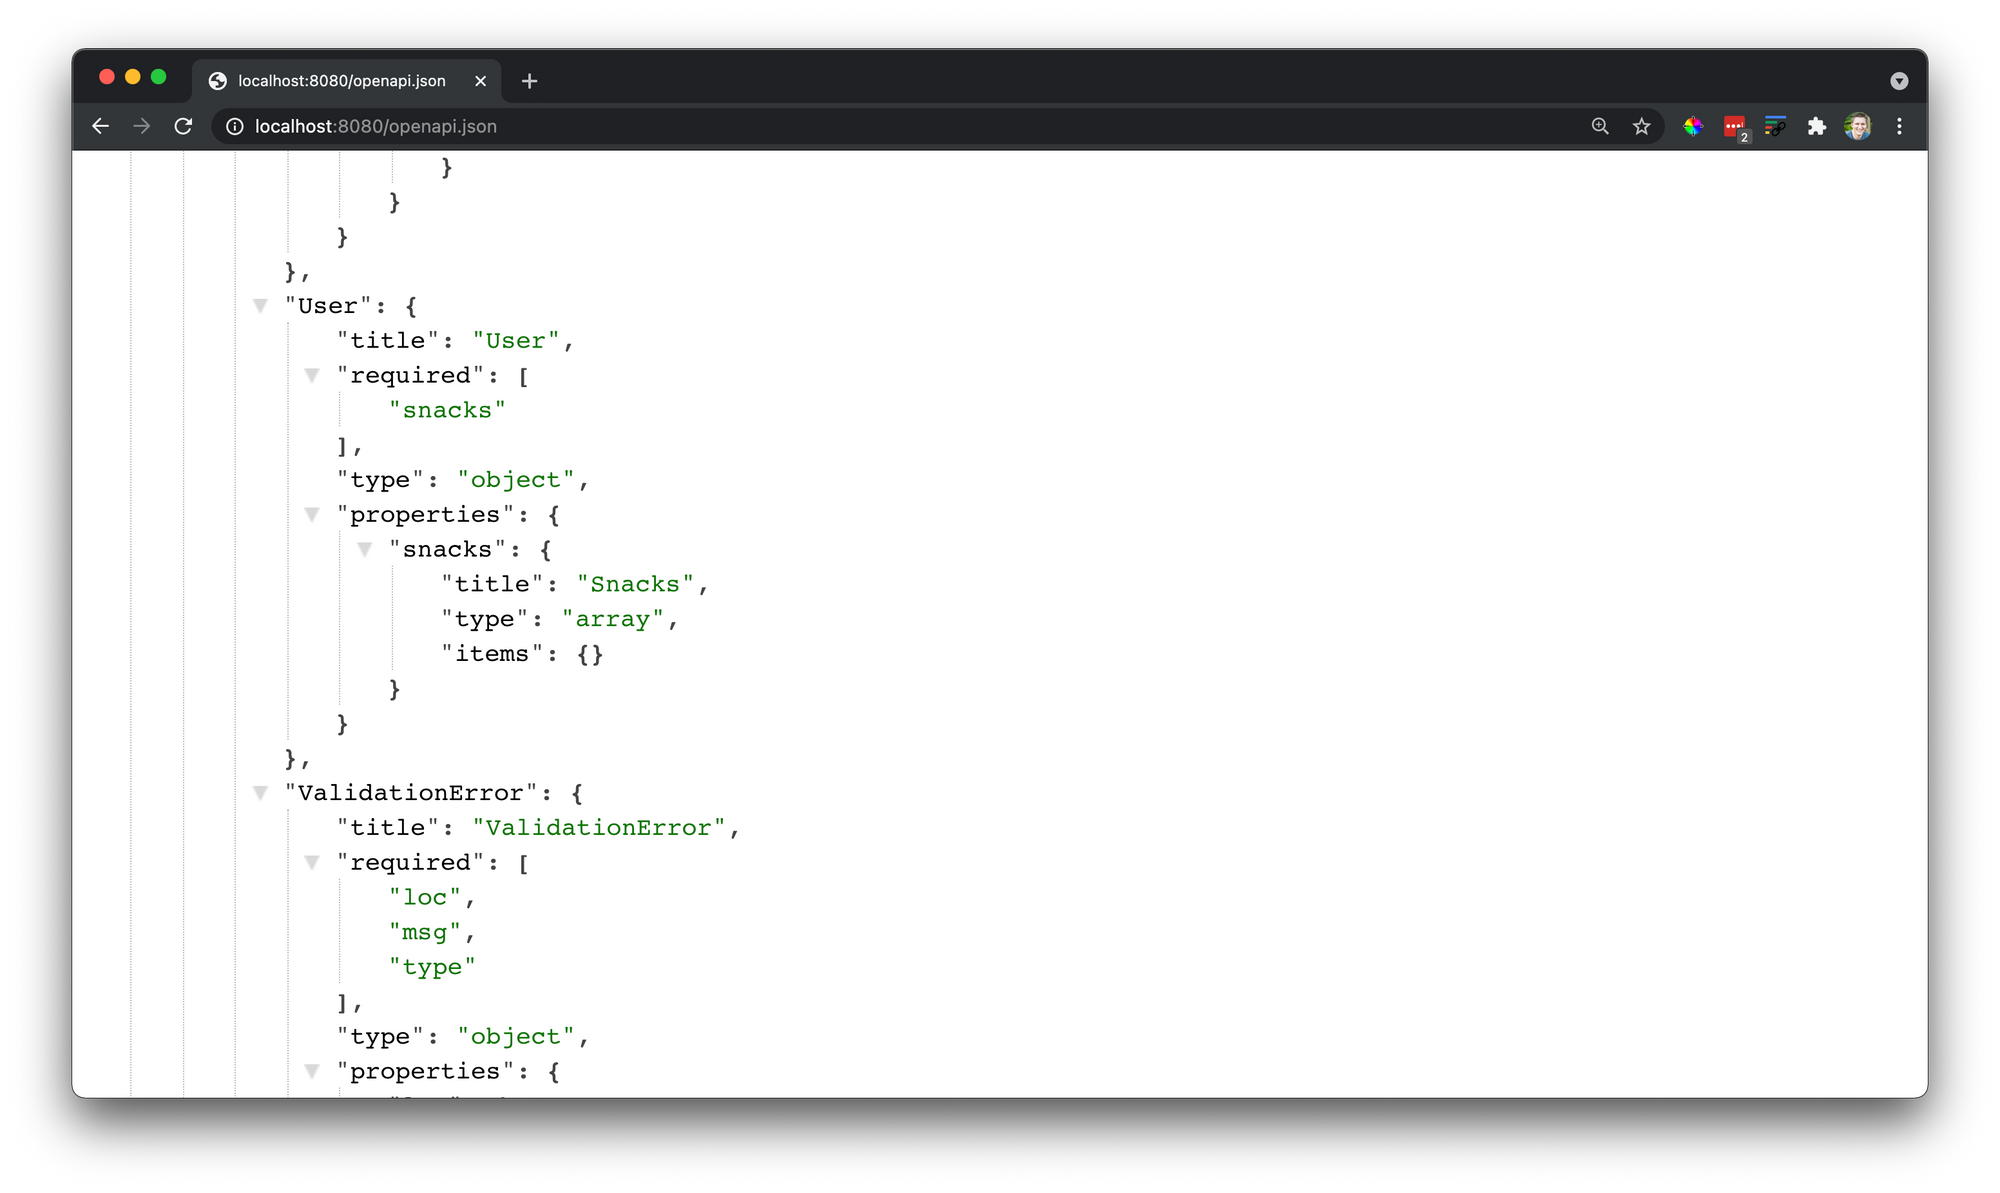Collapse the ValidationError object node
The image size is (2000, 1193).
(x=261, y=792)
